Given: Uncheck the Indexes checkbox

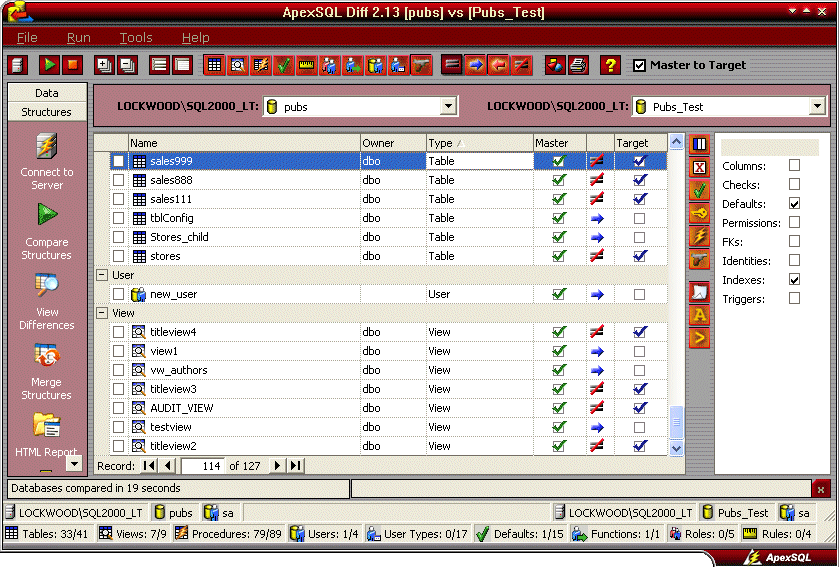Looking at the screenshot, I should [x=795, y=279].
